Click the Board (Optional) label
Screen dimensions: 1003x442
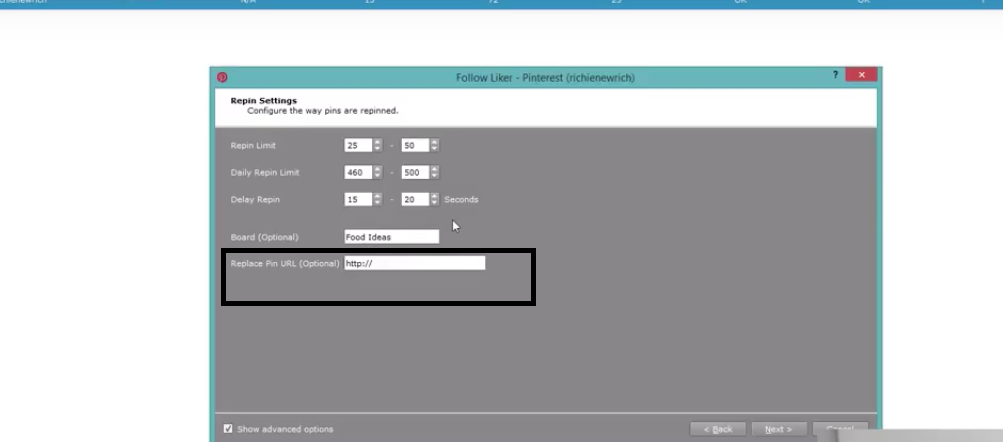[264, 237]
